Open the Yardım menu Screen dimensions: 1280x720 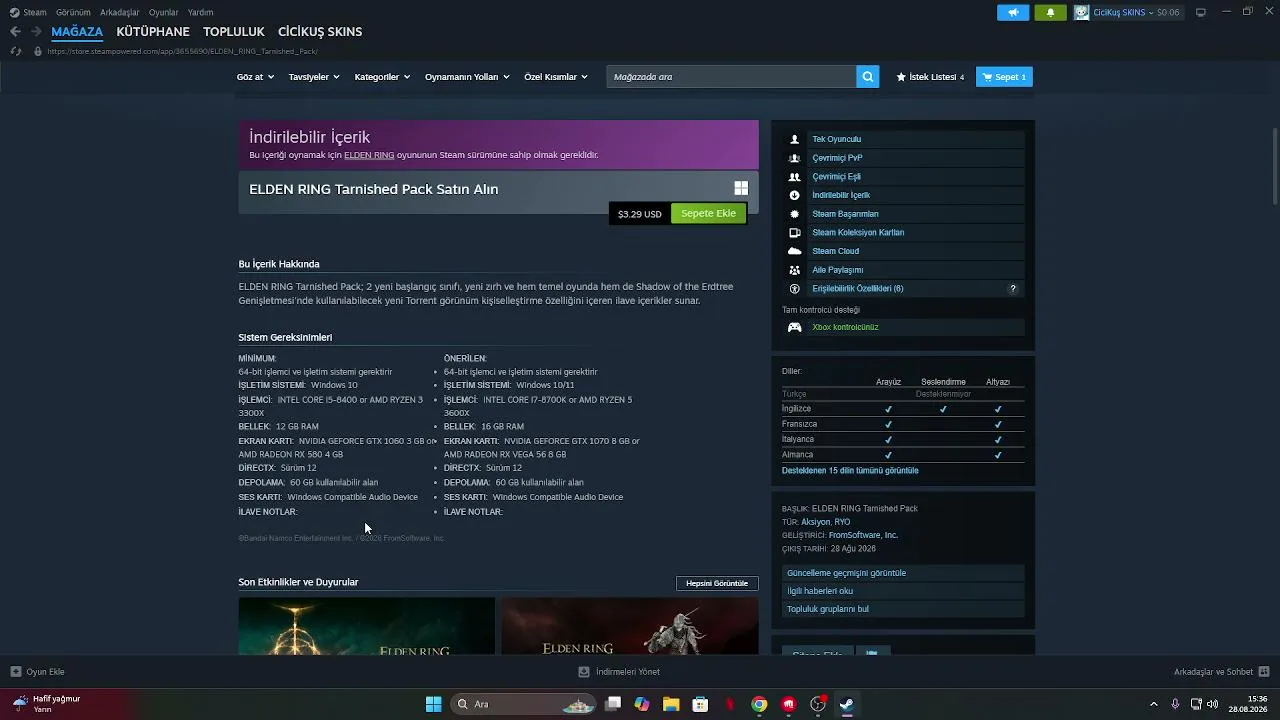[201, 12]
